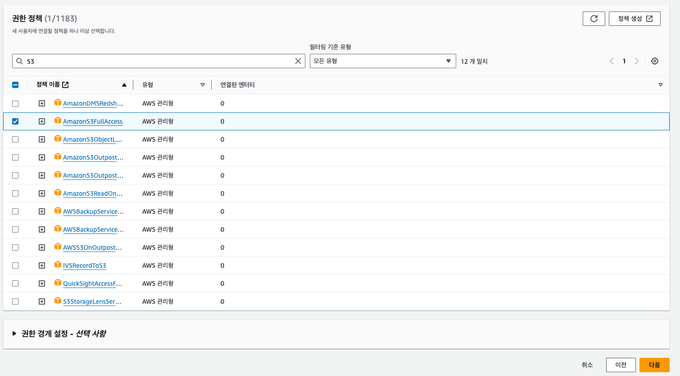This screenshot has height=376, width=680.
Task: Click orange policy icon for S3StorageLensSer...
Action: point(57,301)
